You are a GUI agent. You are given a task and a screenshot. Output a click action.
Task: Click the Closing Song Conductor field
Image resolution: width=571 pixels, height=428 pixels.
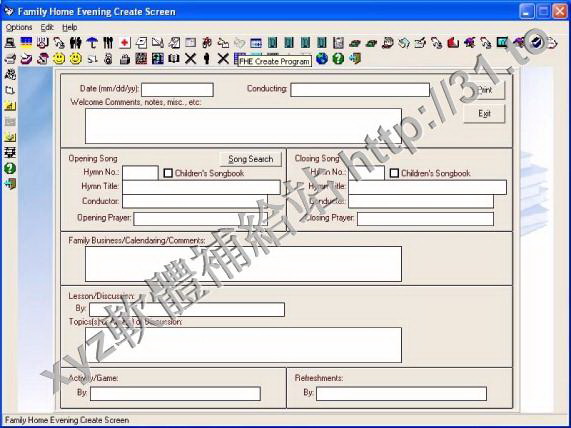421,201
